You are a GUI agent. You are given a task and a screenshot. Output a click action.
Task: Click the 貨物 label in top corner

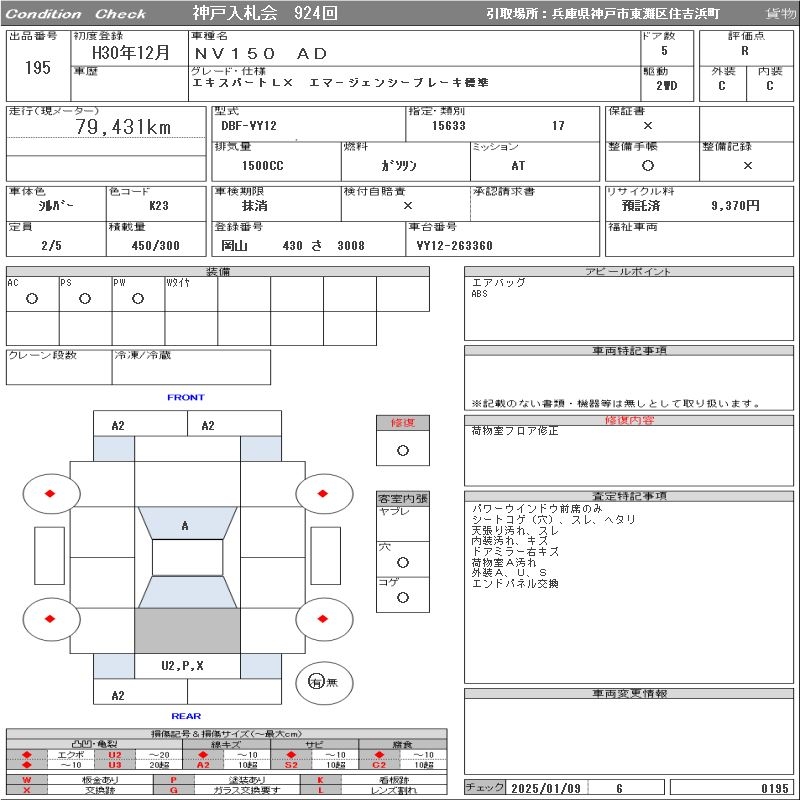tap(780, 14)
